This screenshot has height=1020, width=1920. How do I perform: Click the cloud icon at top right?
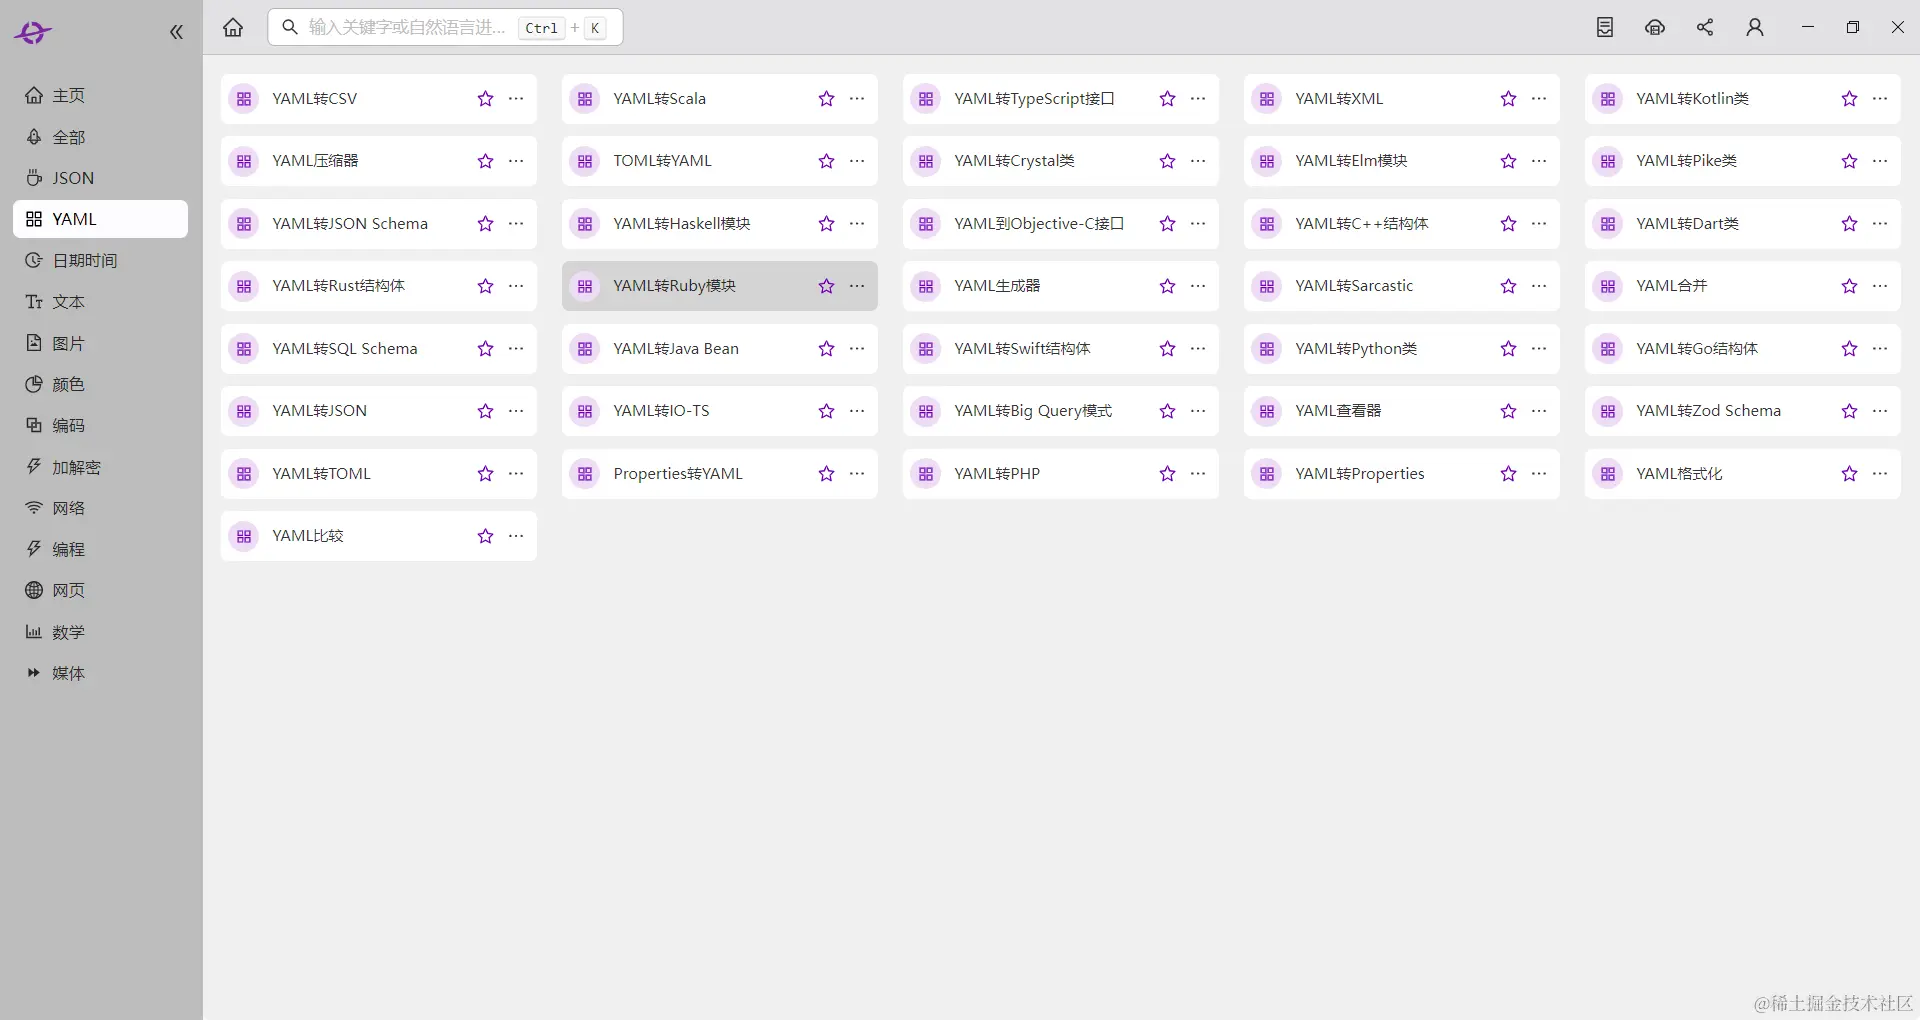pos(1655,27)
